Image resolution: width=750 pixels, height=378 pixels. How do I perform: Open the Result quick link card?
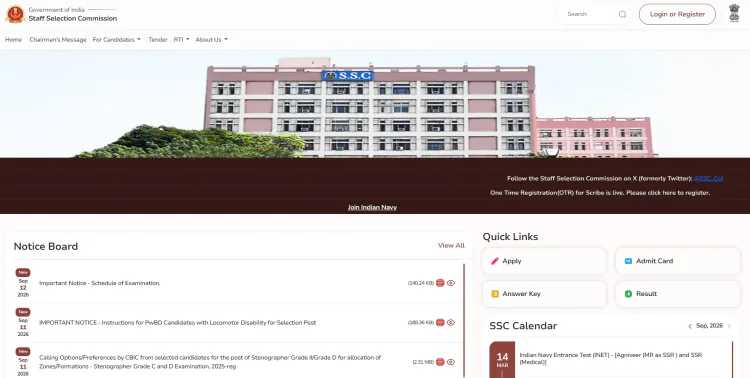[x=678, y=294]
